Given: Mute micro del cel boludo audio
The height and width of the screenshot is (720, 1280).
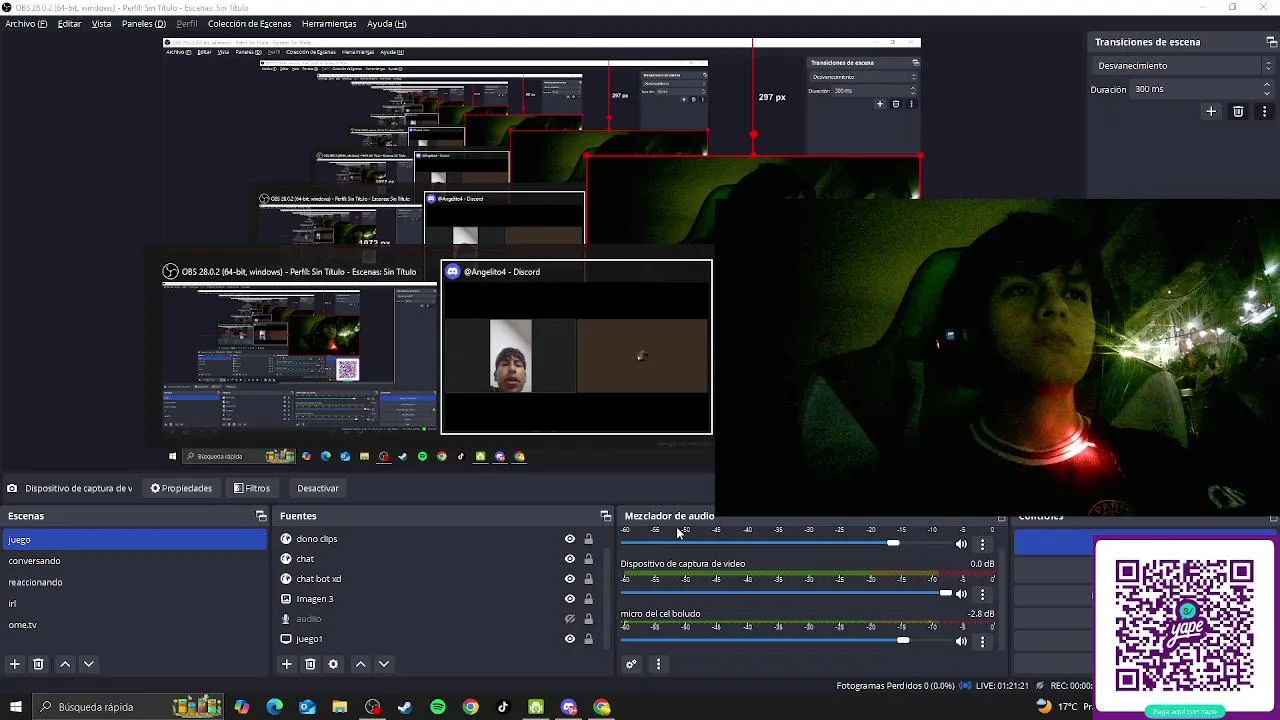Looking at the screenshot, I should coord(961,641).
